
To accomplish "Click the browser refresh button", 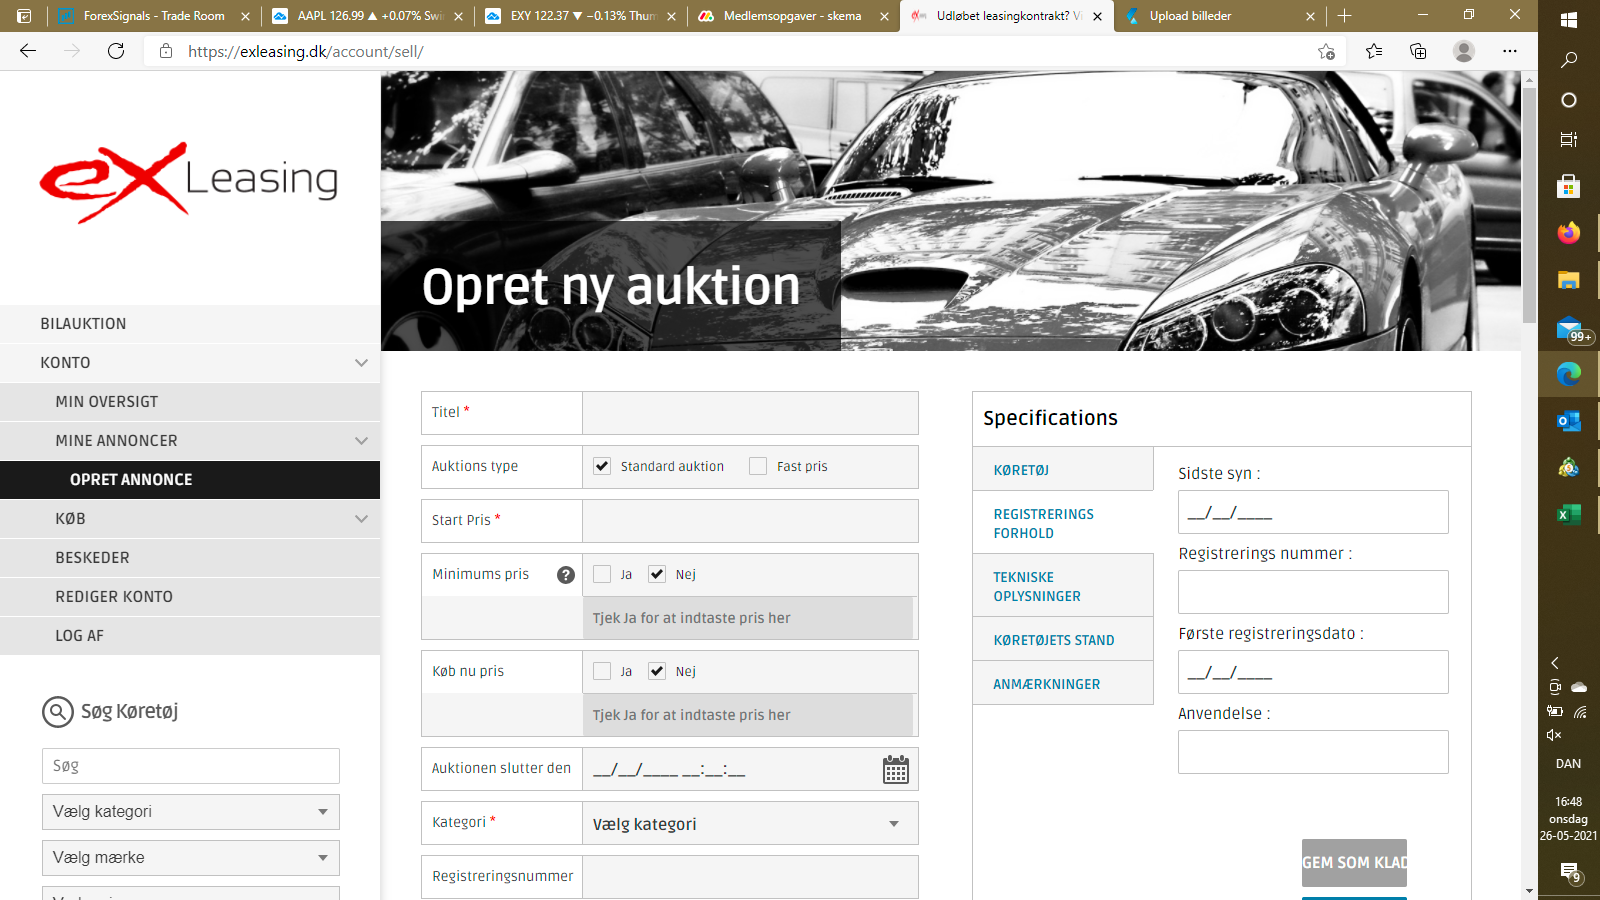I will (116, 51).
